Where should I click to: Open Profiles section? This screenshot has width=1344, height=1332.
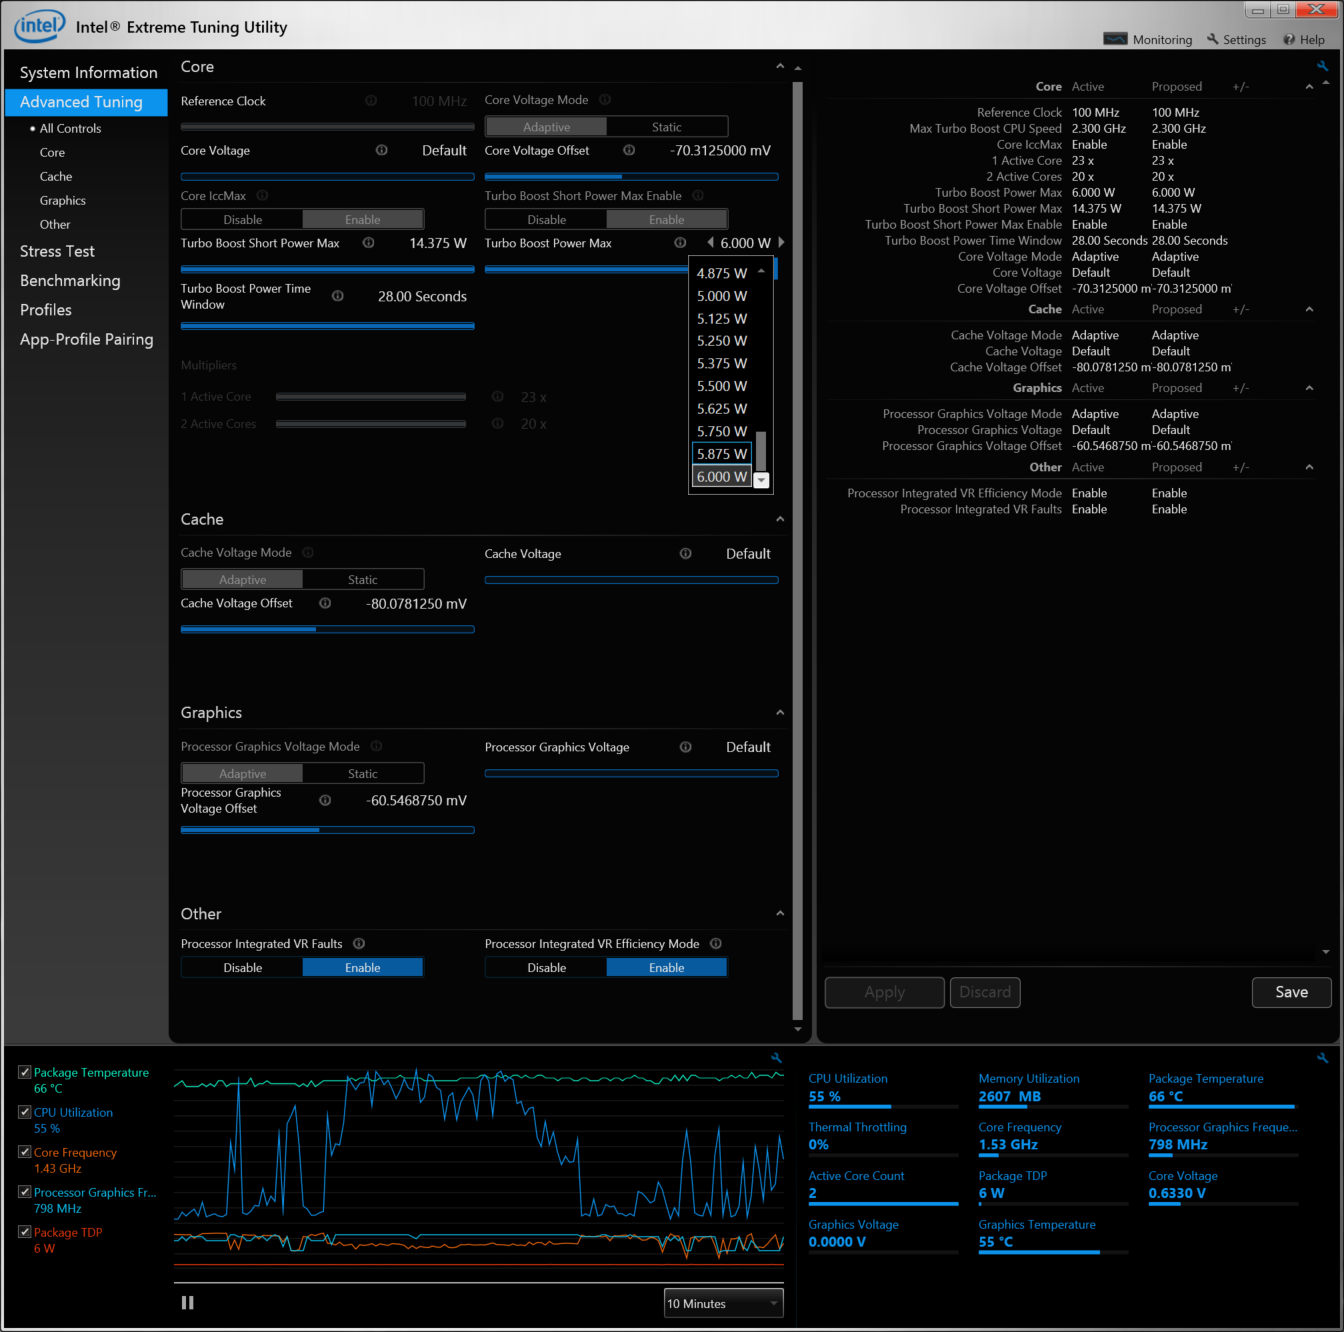pyautogui.click(x=46, y=310)
